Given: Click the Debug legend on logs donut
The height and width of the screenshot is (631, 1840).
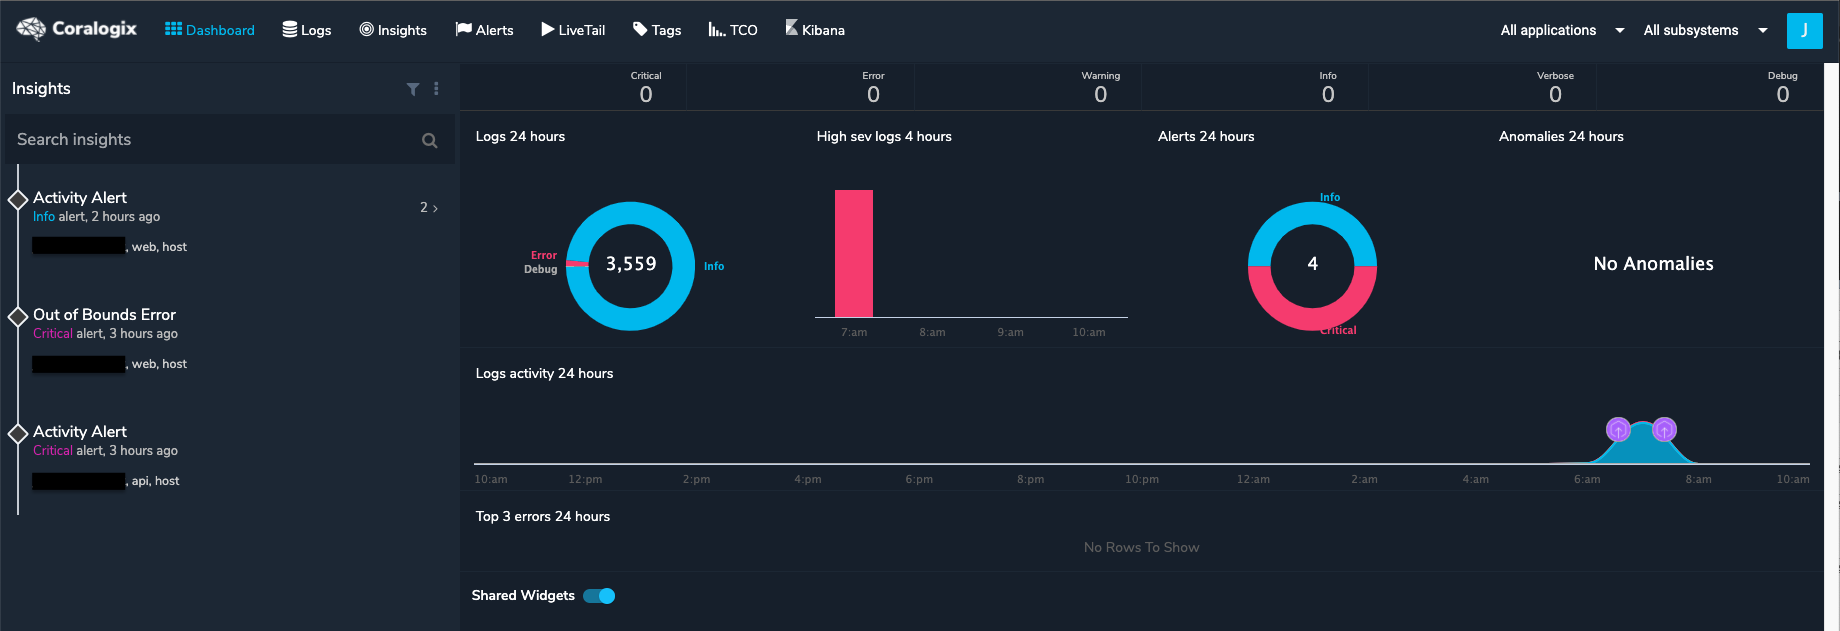Looking at the screenshot, I should [541, 269].
